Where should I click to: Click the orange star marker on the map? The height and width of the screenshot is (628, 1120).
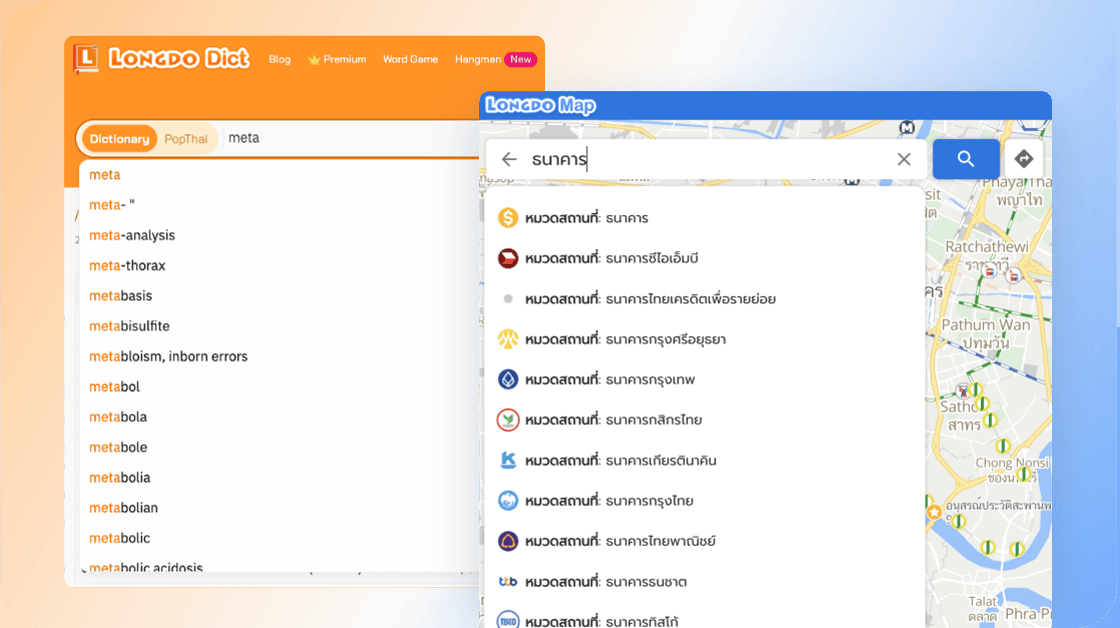pyautogui.click(x=934, y=512)
